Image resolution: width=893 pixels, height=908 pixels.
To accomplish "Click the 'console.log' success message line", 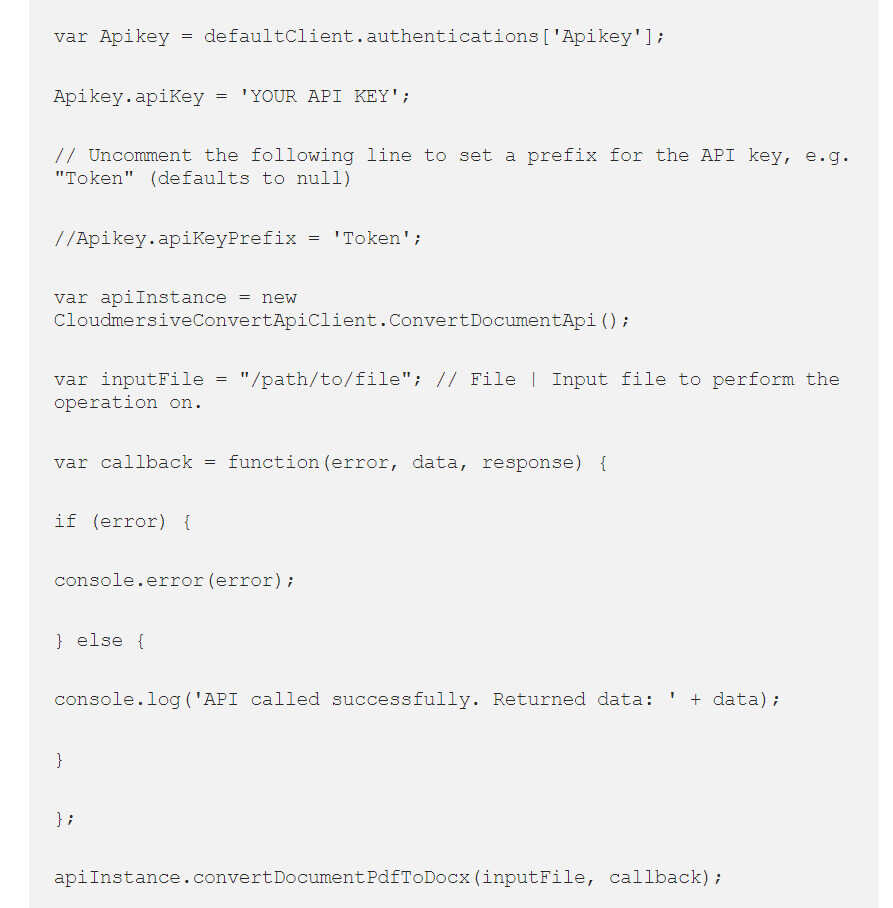I will 417,700.
